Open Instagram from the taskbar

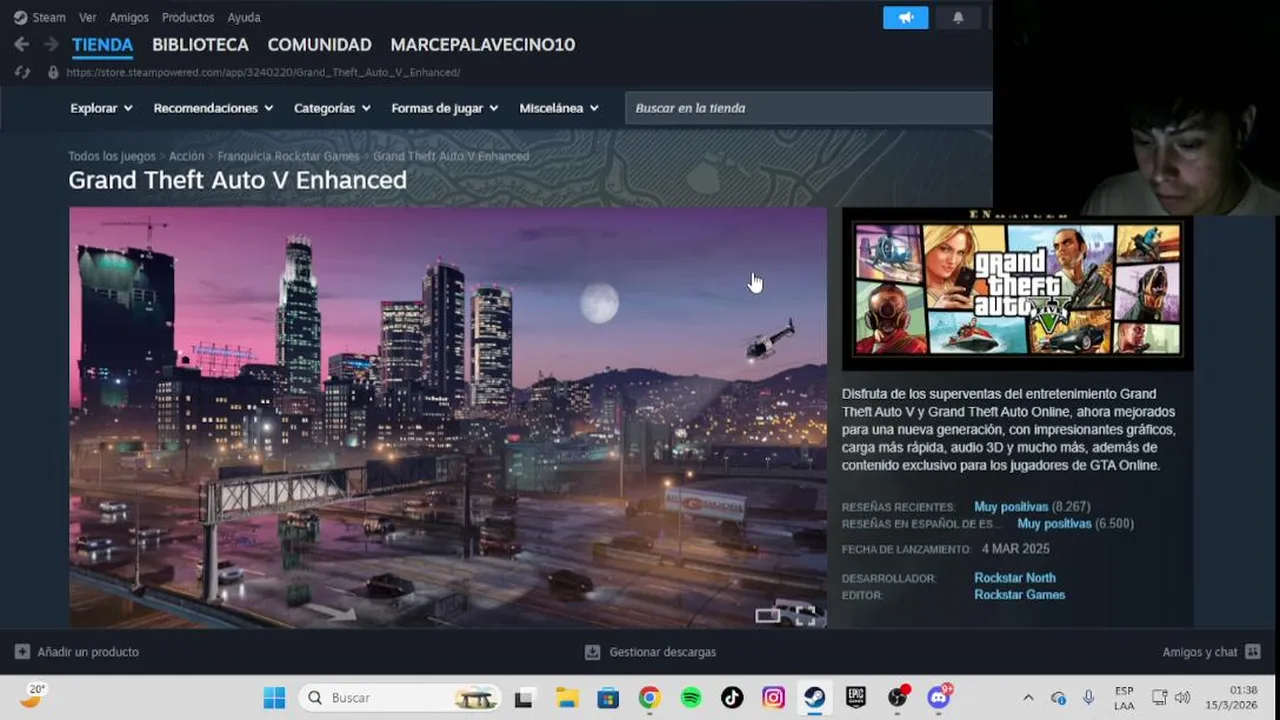[773, 698]
